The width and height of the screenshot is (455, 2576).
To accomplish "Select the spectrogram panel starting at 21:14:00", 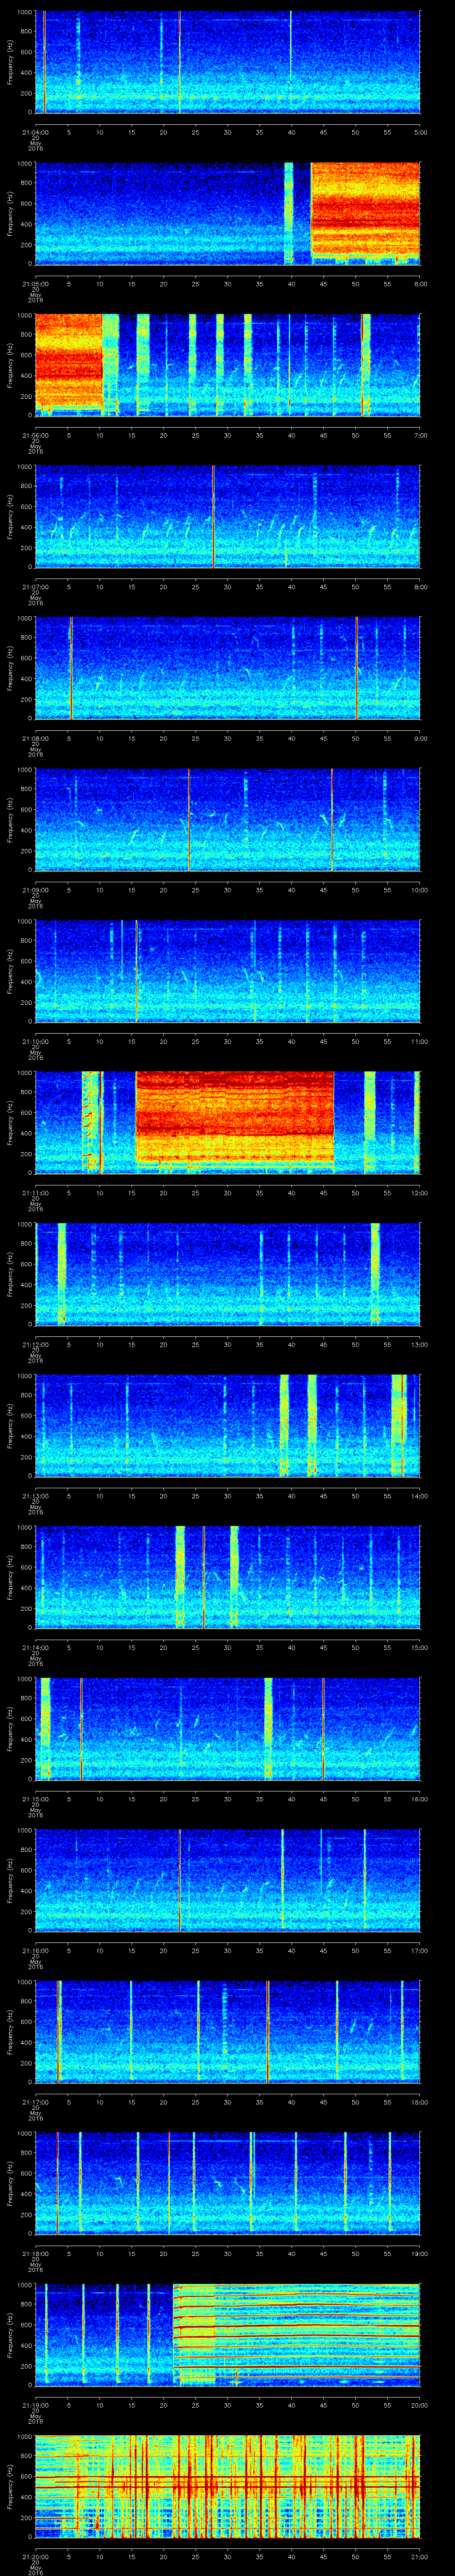I will tap(228, 1577).
